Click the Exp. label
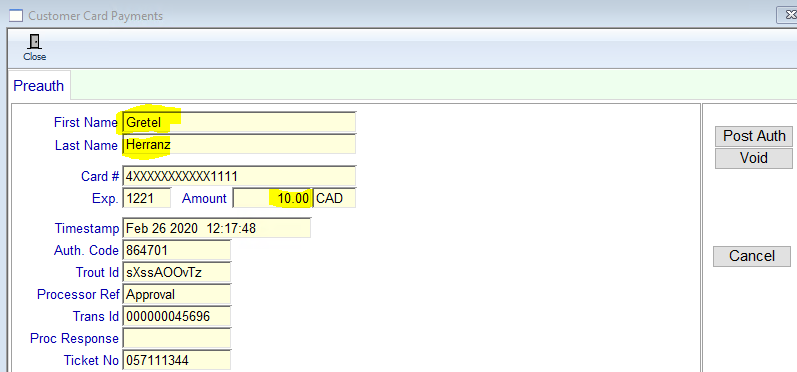Image resolution: width=797 pixels, height=372 pixels. click(105, 199)
